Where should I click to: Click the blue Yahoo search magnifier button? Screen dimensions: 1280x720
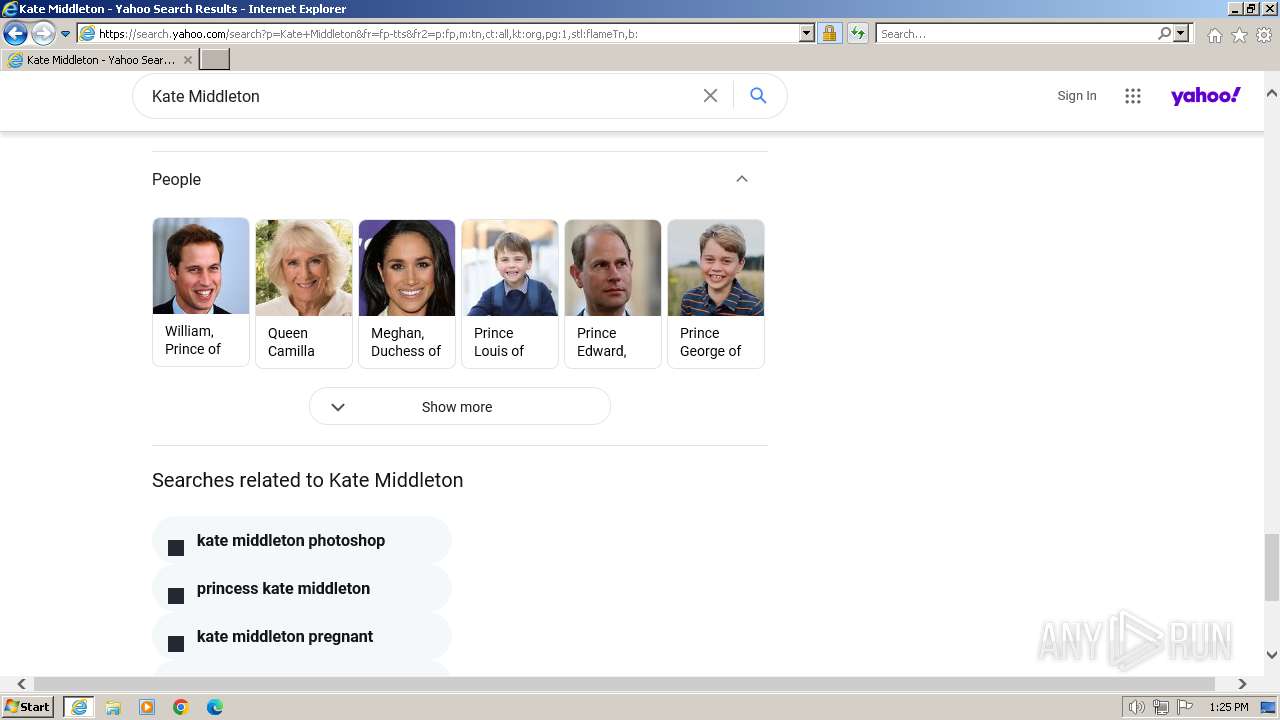click(x=758, y=96)
